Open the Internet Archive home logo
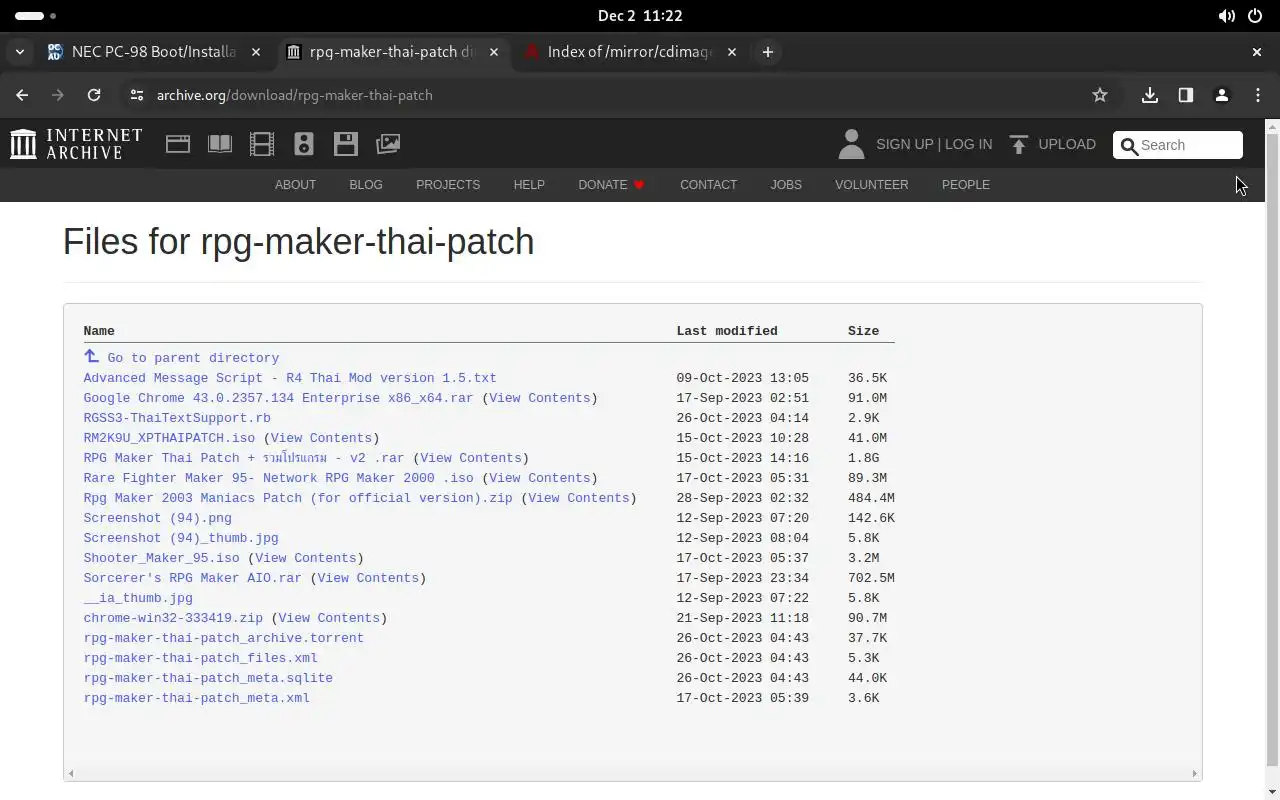This screenshot has width=1280, height=800. pos(76,144)
